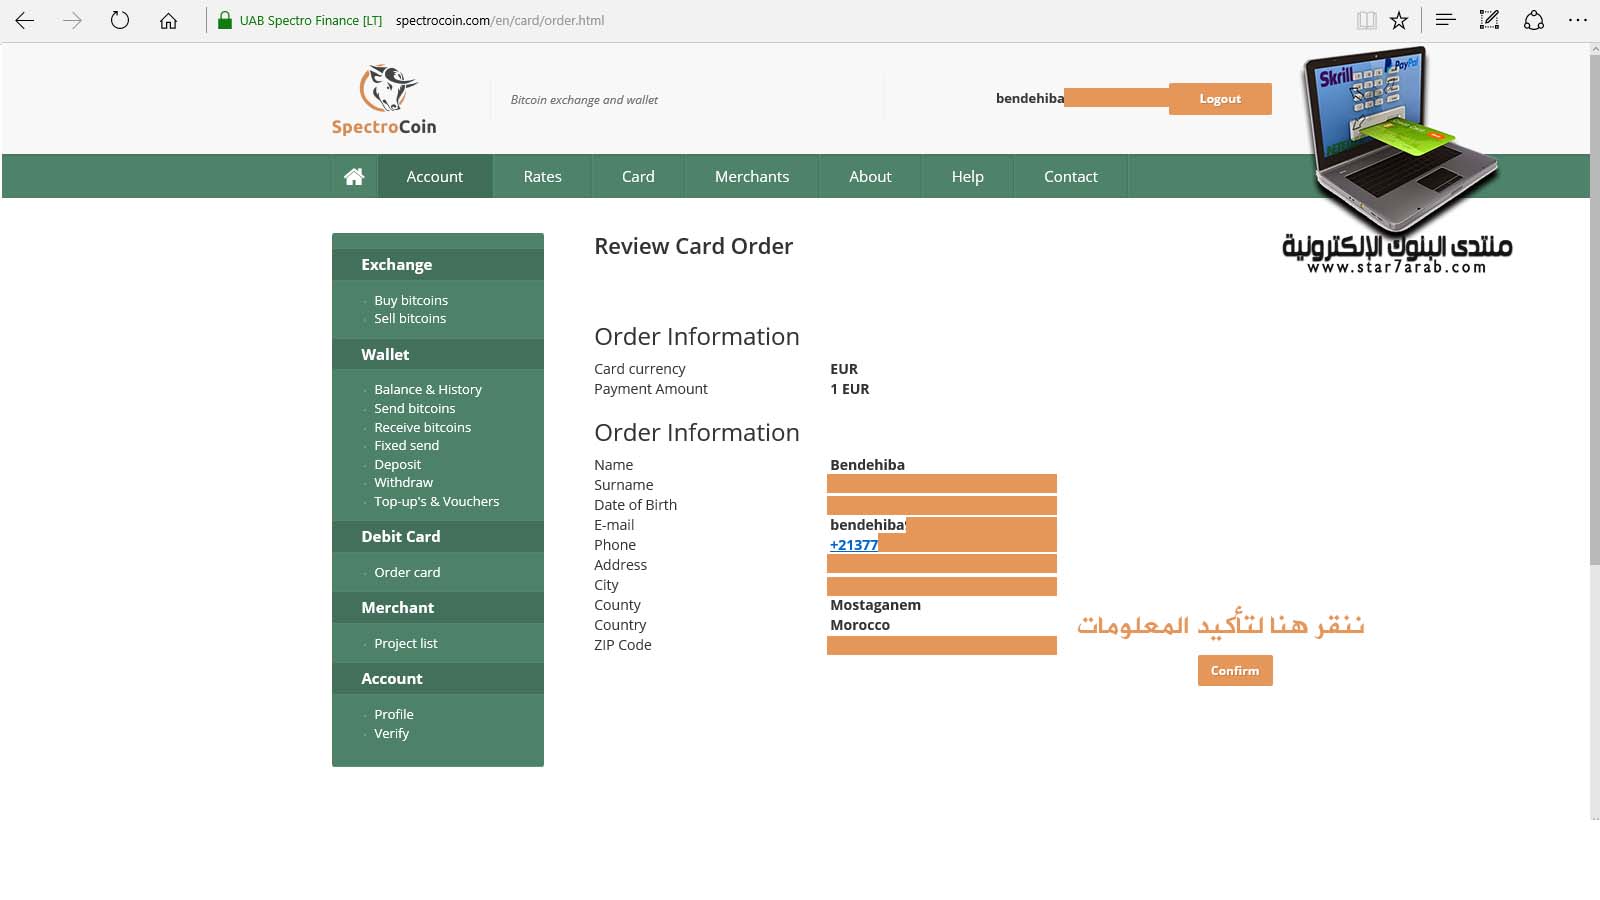Open Withdraw sidebar link

pos(404,482)
